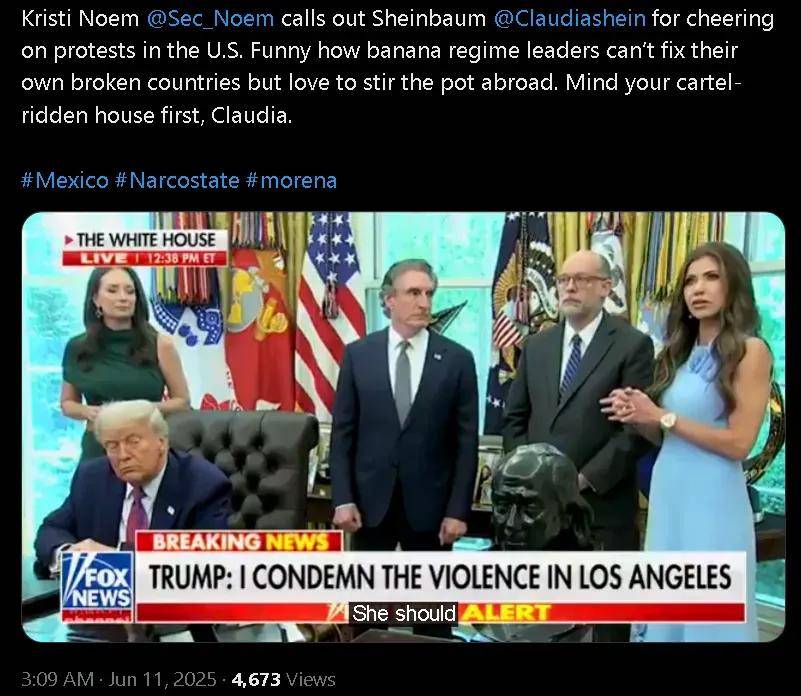
Task: Open the #Mexico hashtag
Action: click(65, 180)
